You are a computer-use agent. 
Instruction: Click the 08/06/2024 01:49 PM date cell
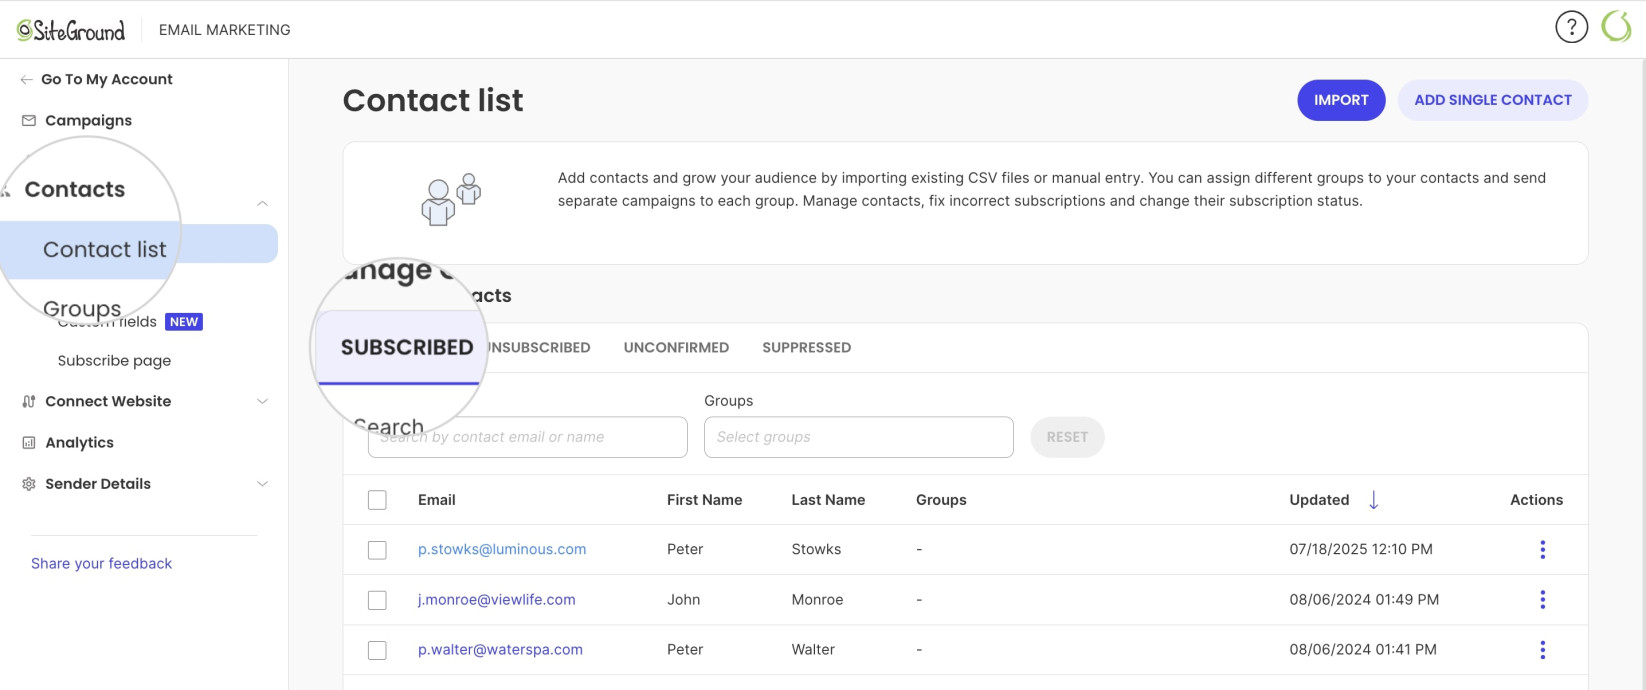pyautogui.click(x=1364, y=599)
